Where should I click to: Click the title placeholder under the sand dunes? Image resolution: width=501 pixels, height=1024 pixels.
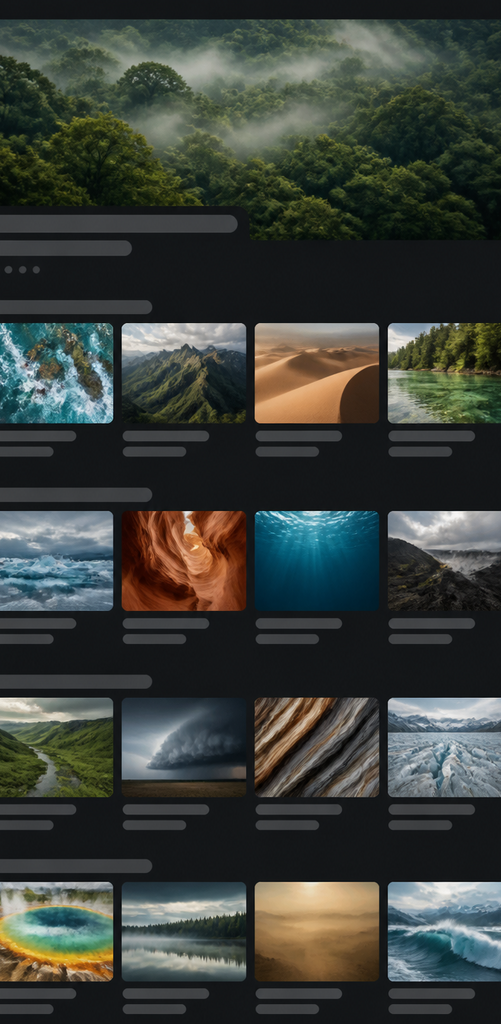[x=299, y=436]
